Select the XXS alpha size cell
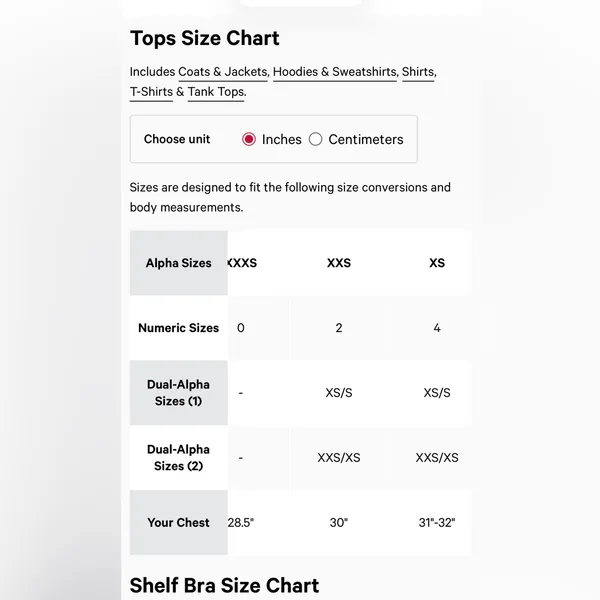Screen dimensions: 600x600 [x=339, y=263]
